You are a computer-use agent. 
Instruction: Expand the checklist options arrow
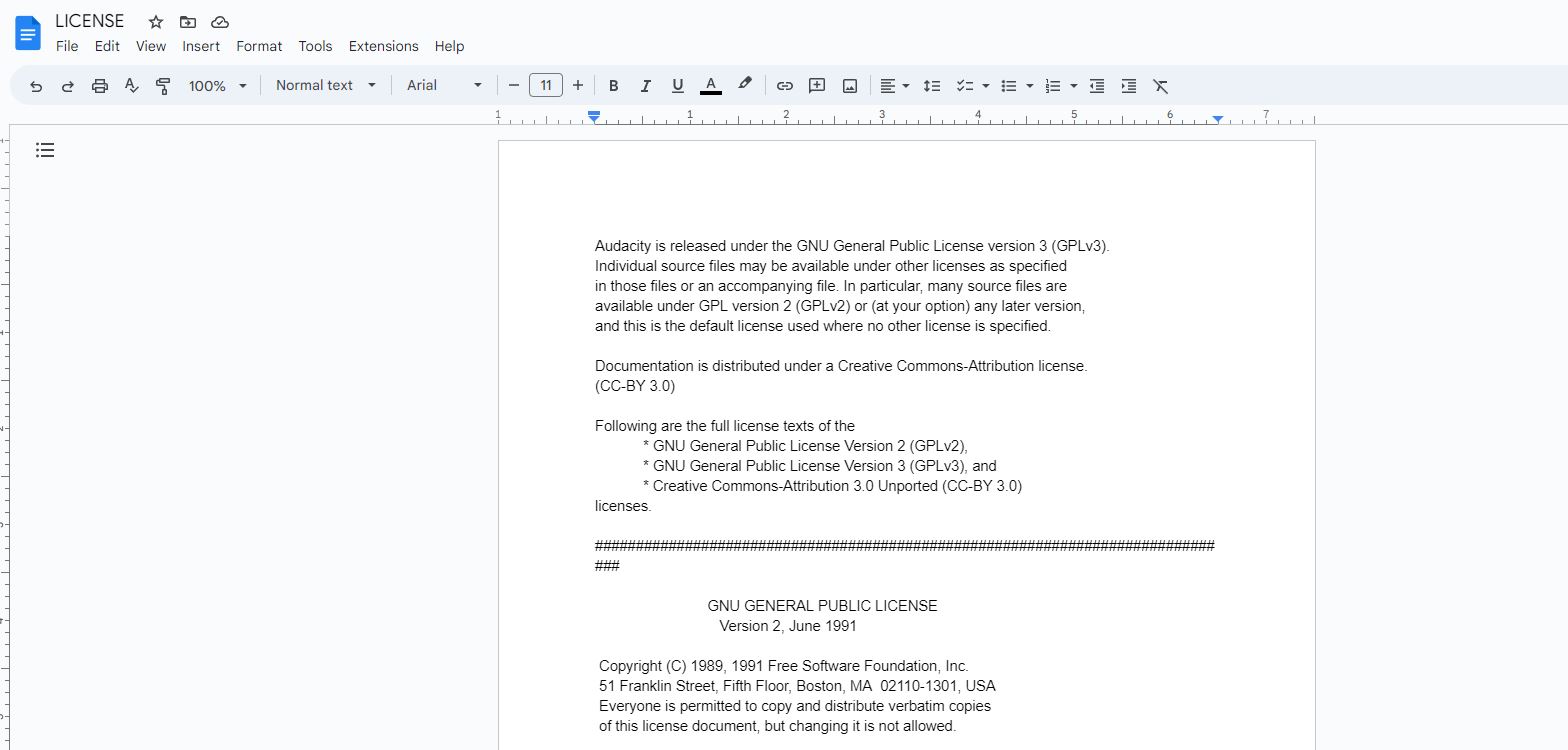coord(986,86)
